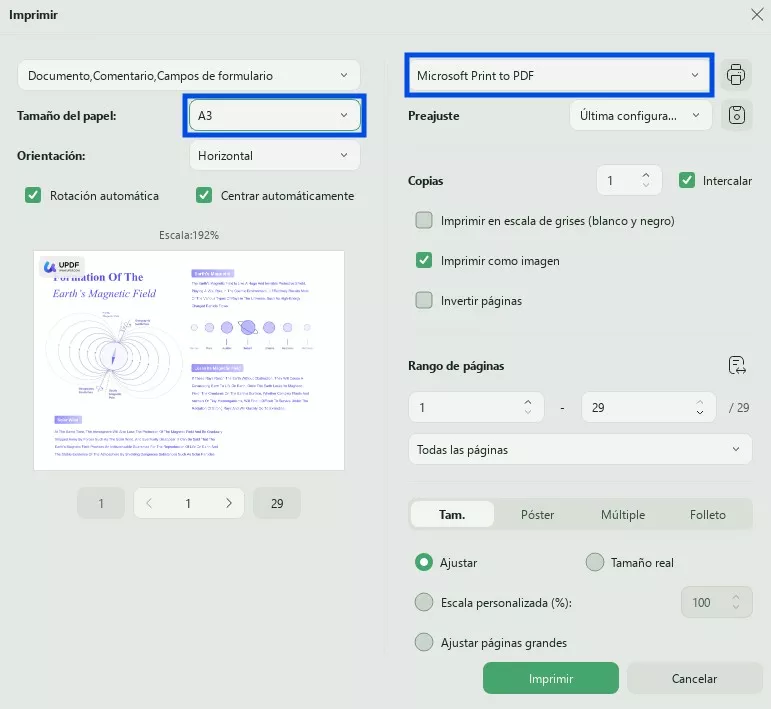Click the swap page range icon
Image resolution: width=771 pixels, height=709 pixels.
tap(737, 365)
